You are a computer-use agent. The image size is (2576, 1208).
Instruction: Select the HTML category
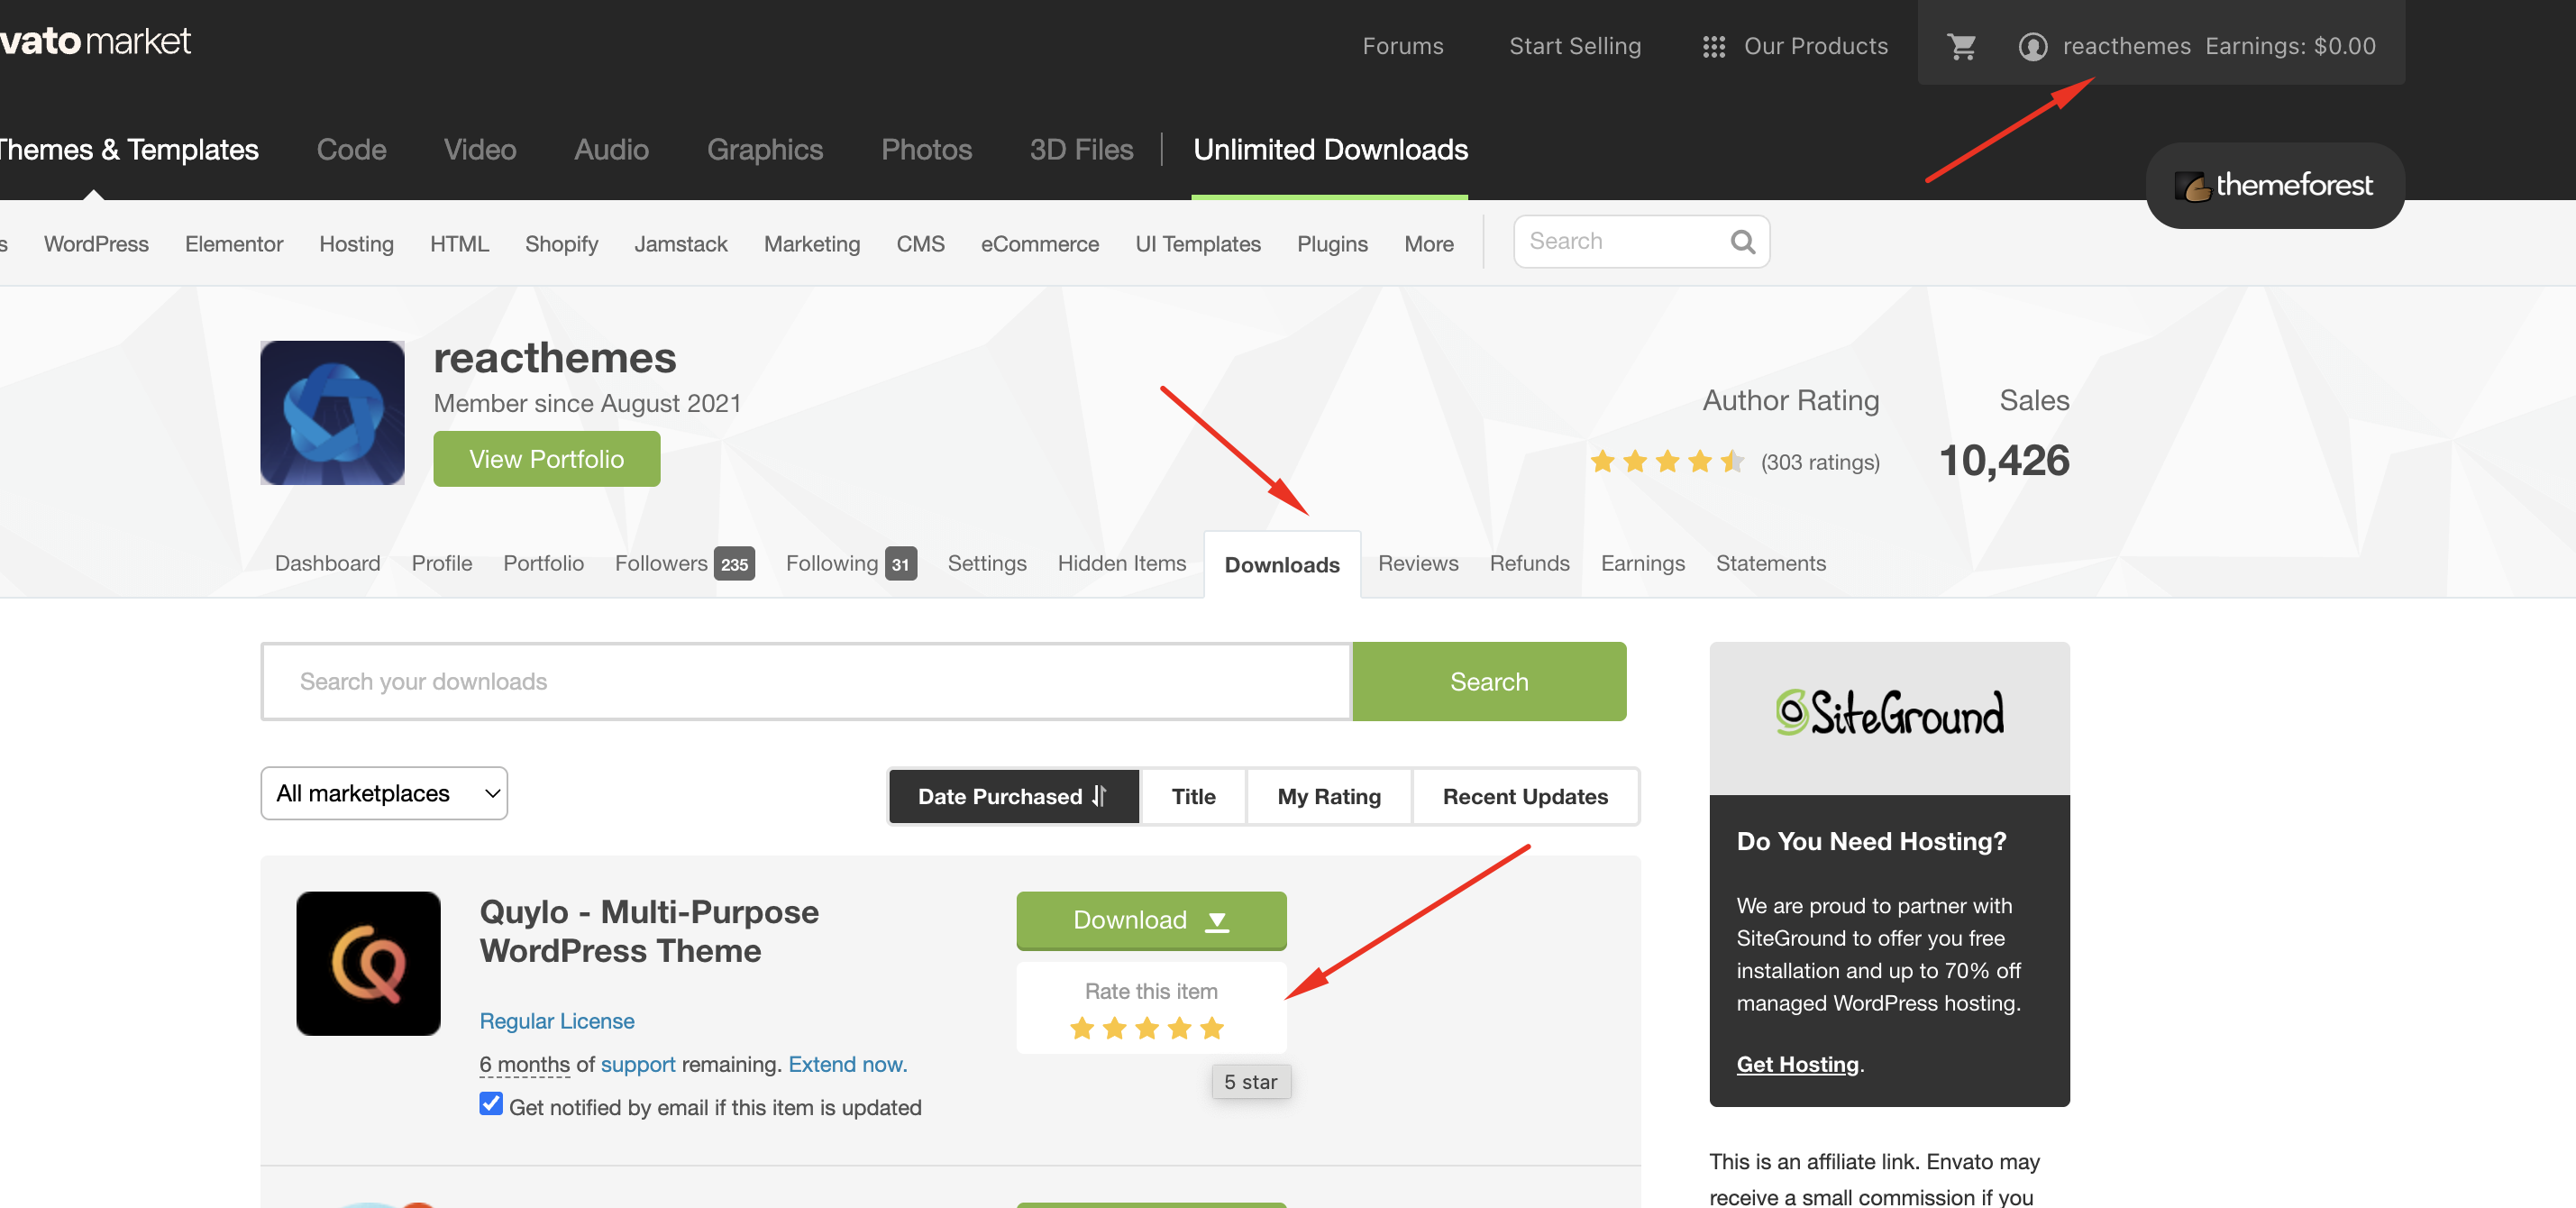[459, 244]
